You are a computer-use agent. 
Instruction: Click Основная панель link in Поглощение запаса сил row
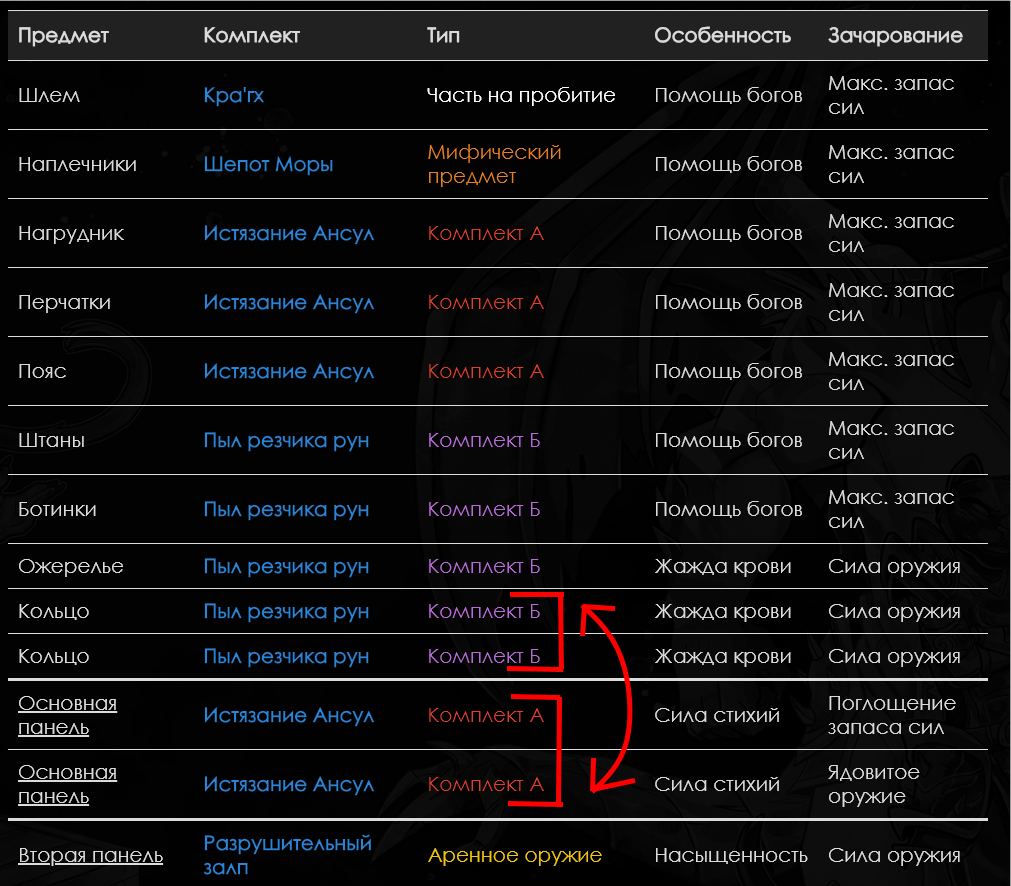67,715
